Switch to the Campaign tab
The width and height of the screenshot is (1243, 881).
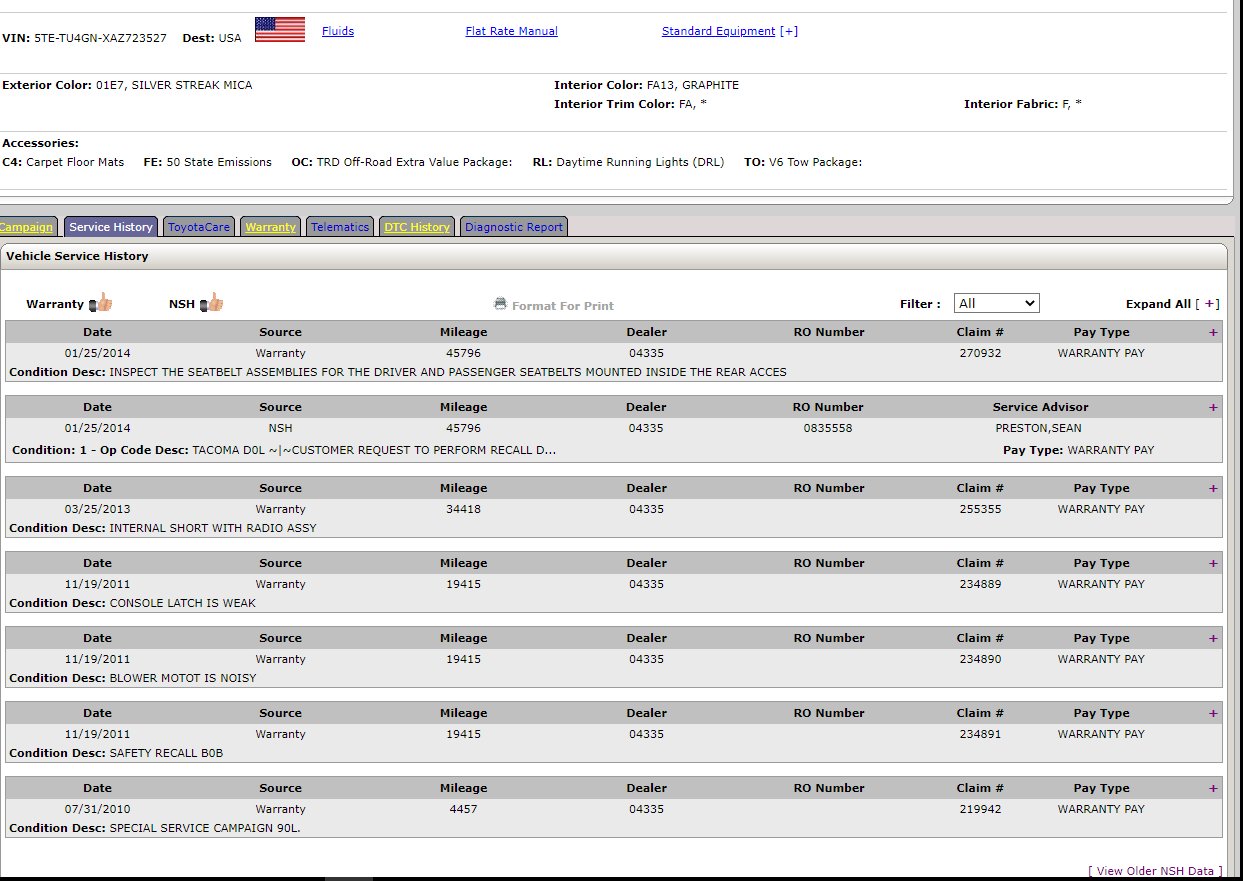[x=26, y=227]
